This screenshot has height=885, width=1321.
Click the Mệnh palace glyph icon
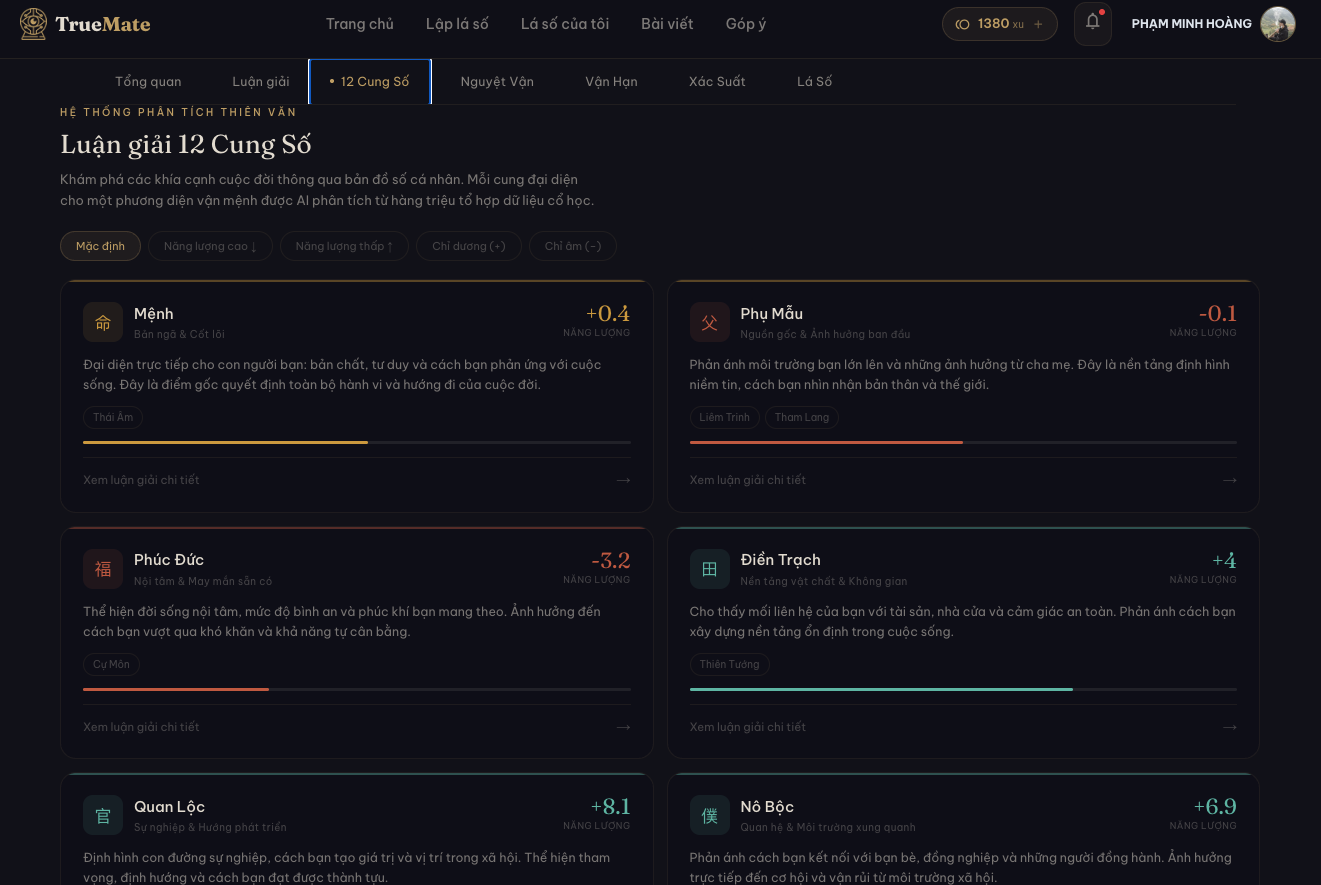coord(103,322)
